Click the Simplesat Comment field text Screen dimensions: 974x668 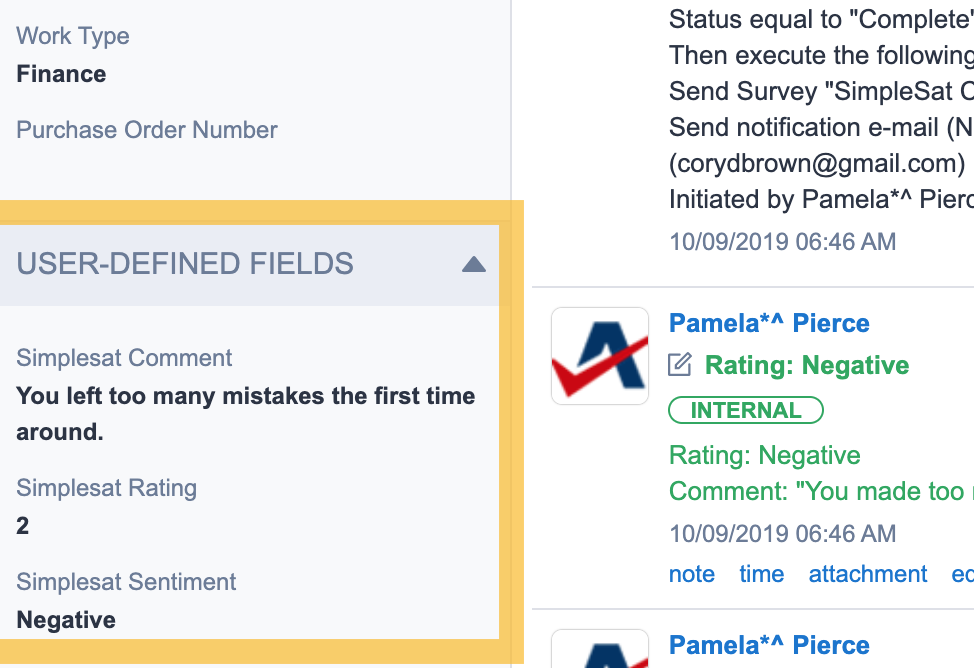(246, 414)
